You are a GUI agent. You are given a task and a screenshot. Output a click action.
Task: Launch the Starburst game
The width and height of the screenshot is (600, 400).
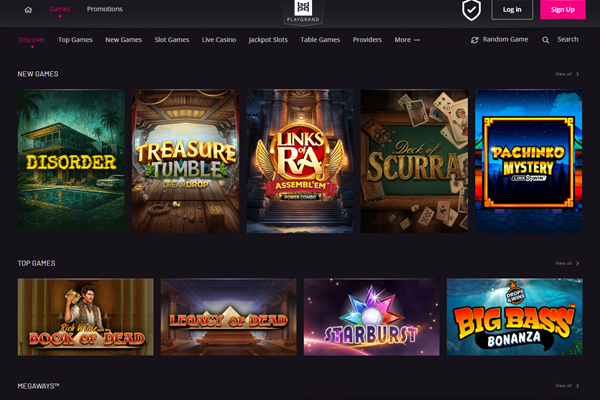(x=372, y=317)
